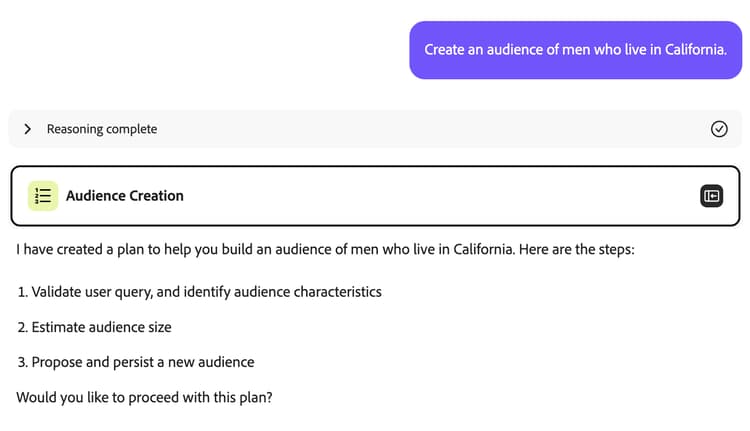Select step 2 "Estimate audience size"
The image size is (750, 431).
[100, 327]
